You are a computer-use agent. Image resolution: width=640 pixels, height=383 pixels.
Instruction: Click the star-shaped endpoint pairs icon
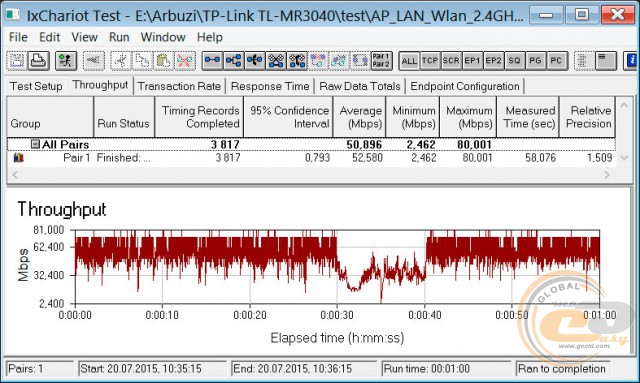[255, 61]
